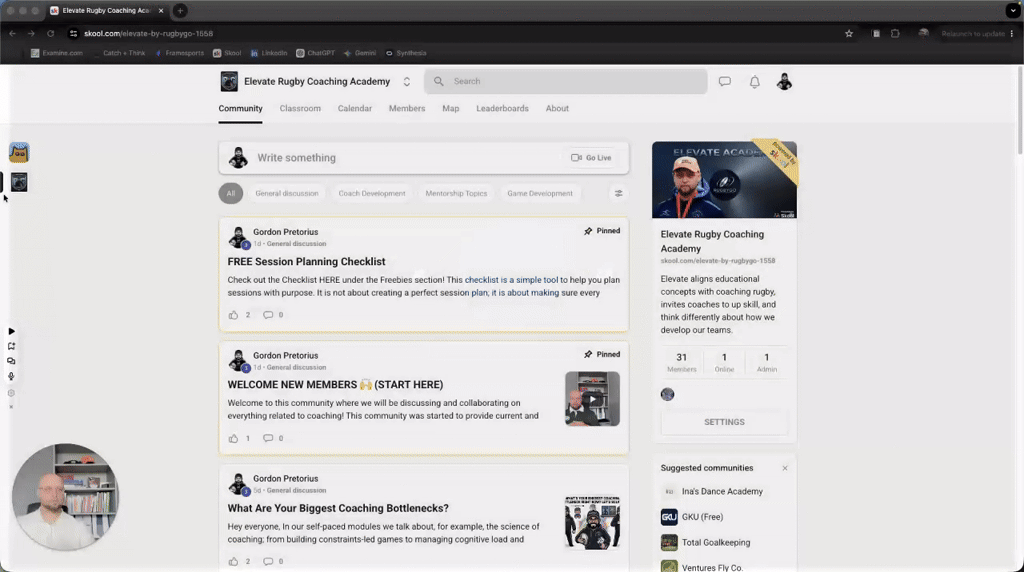Bookmark this page with the star icon

(x=849, y=33)
